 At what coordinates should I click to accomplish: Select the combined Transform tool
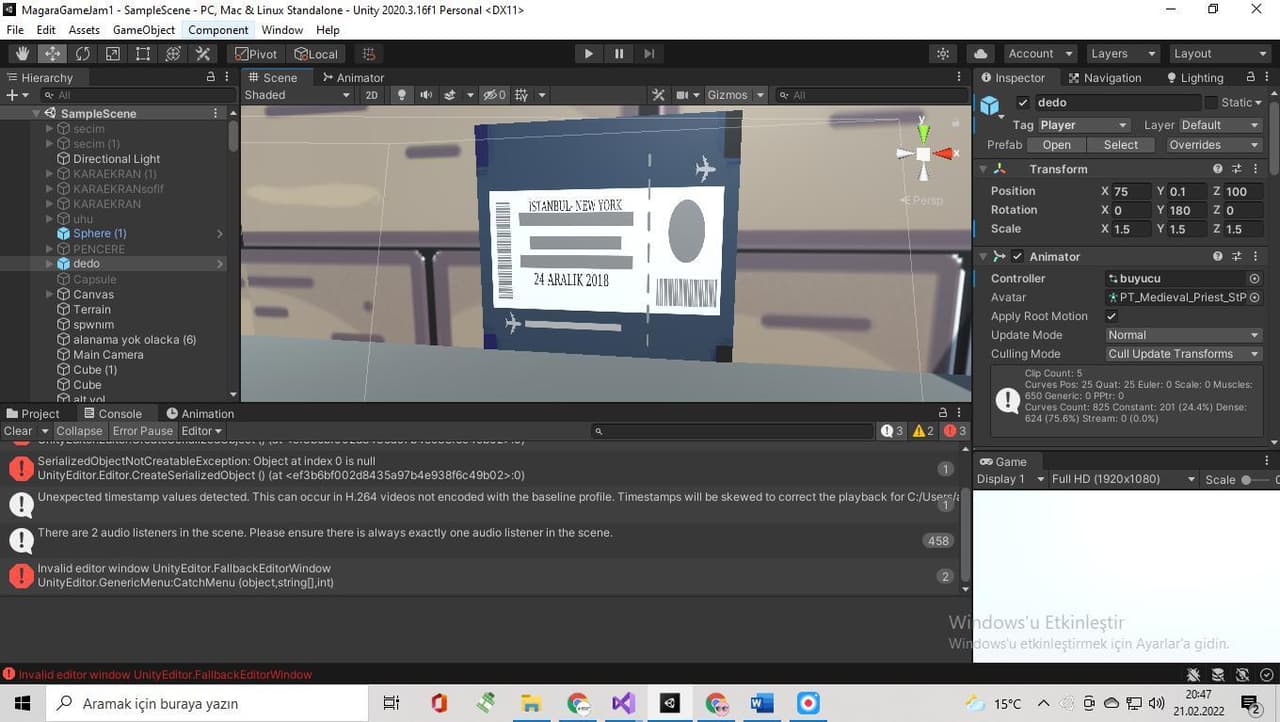[172, 54]
